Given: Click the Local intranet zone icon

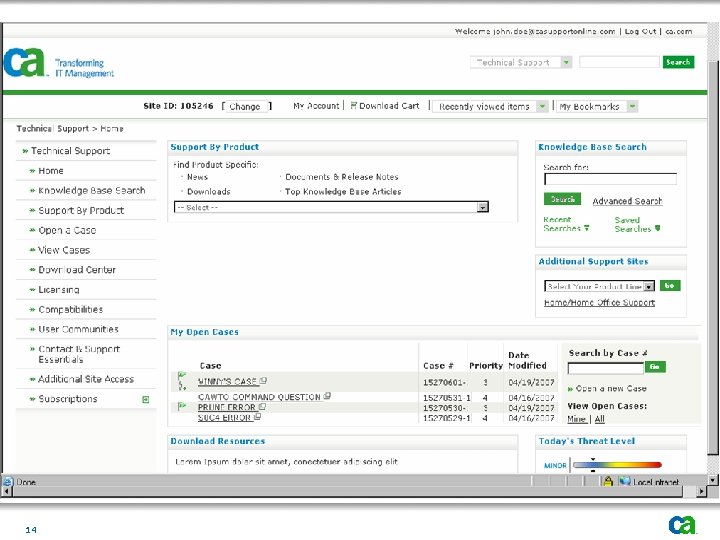Looking at the screenshot, I should pyautogui.click(x=624, y=481).
